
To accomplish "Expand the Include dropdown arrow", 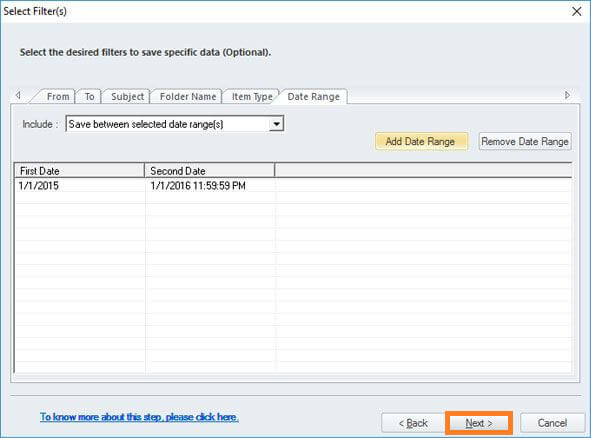I will tap(276, 124).
